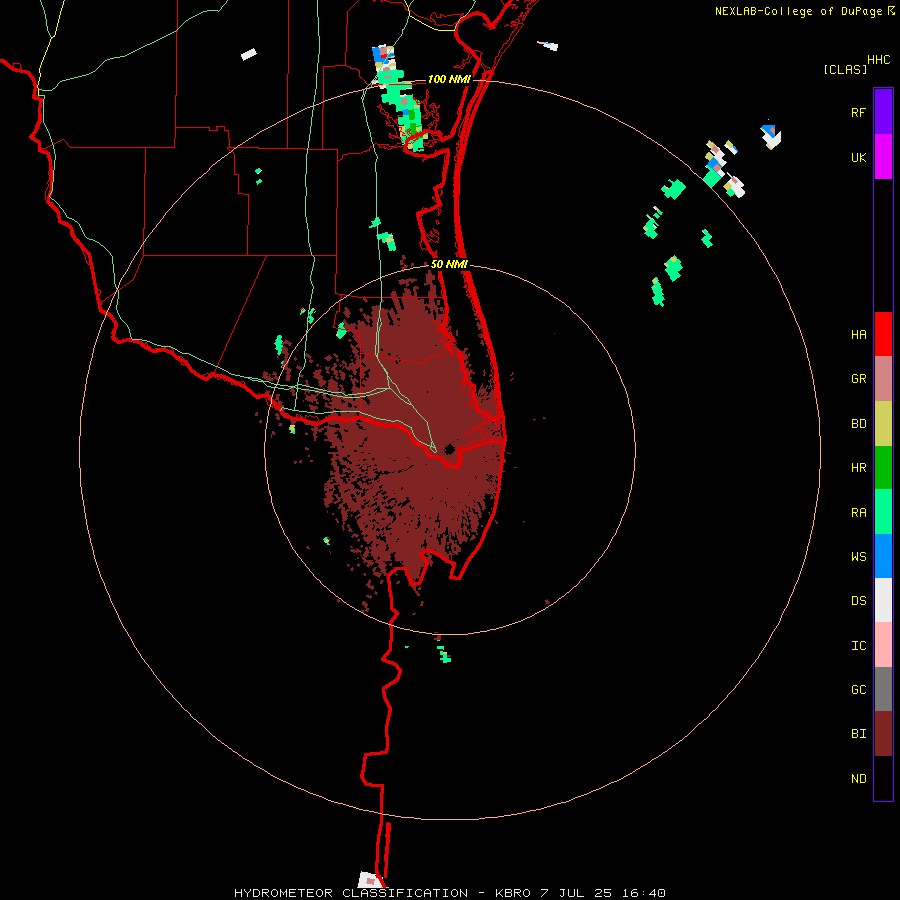Click the ND black legend swatch
Viewport: 900px width, 900px height.
[x=883, y=778]
